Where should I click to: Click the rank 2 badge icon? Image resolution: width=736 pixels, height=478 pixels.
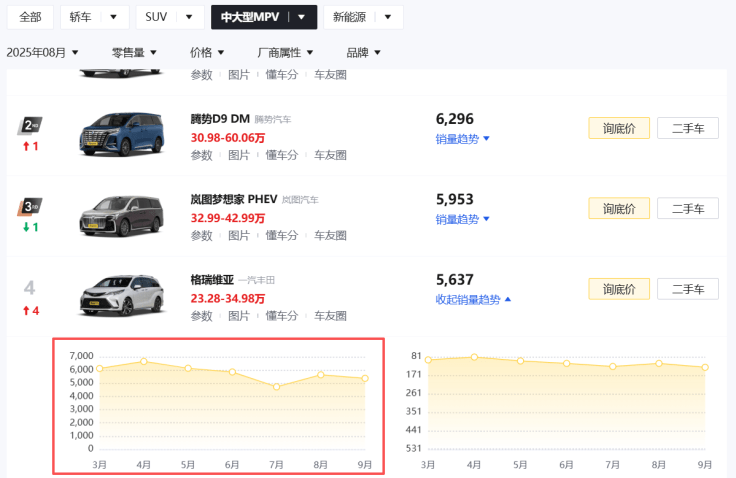(30, 126)
